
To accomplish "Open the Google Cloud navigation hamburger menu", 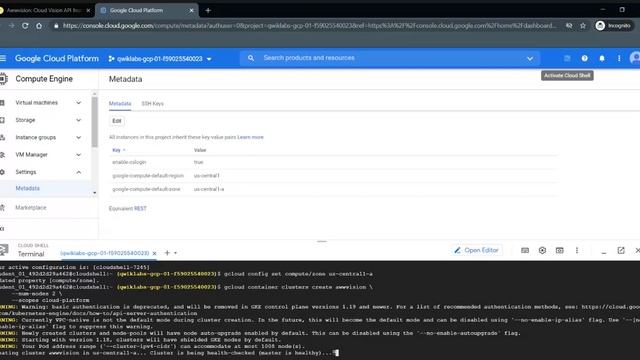I will click(3, 58).
